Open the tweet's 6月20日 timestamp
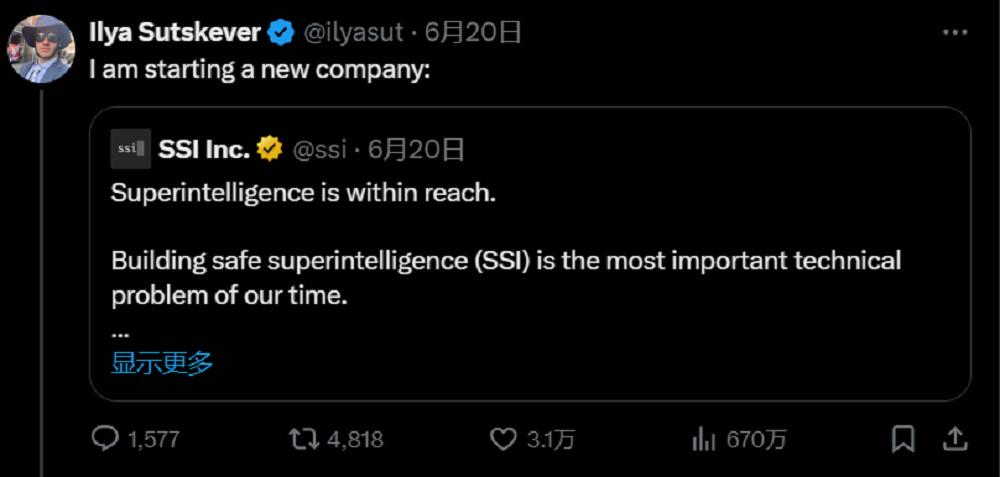This screenshot has width=1000, height=477. click(x=473, y=32)
